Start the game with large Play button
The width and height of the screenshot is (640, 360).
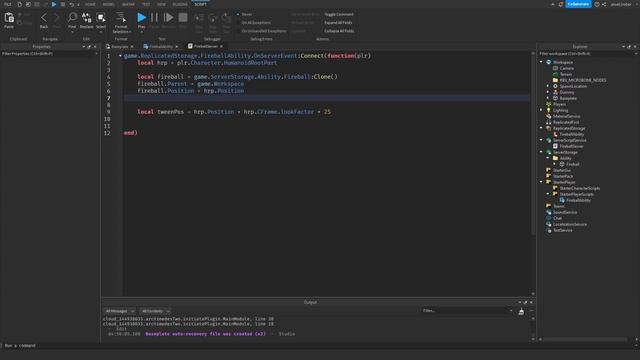coord(141,17)
